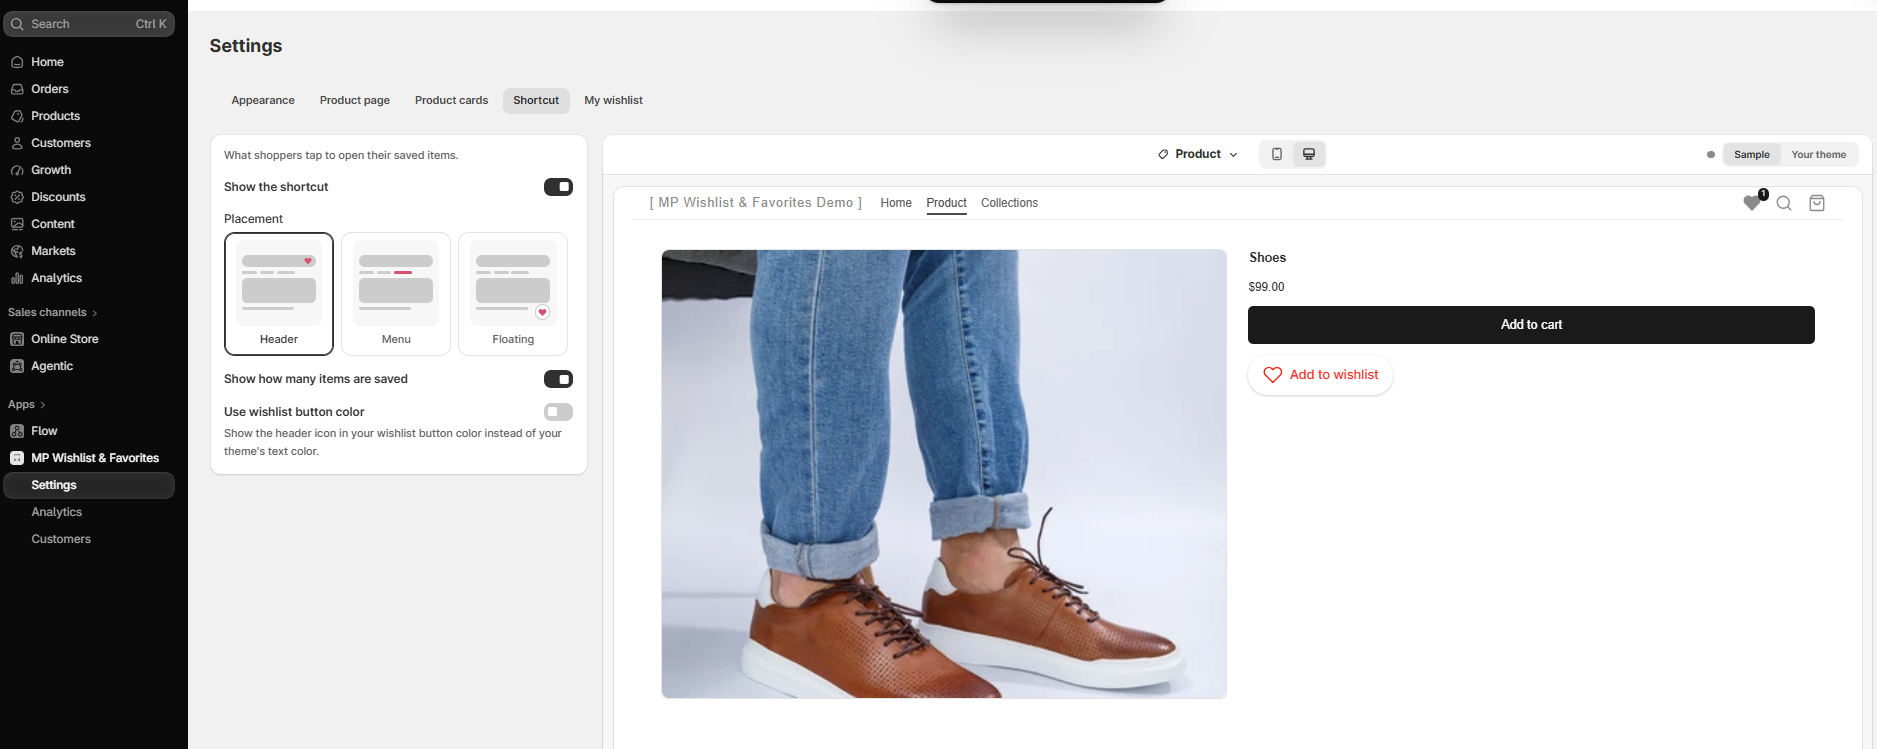
Task: Click the MP Wishlist & Favorites app icon
Action: tap(17, 458)
